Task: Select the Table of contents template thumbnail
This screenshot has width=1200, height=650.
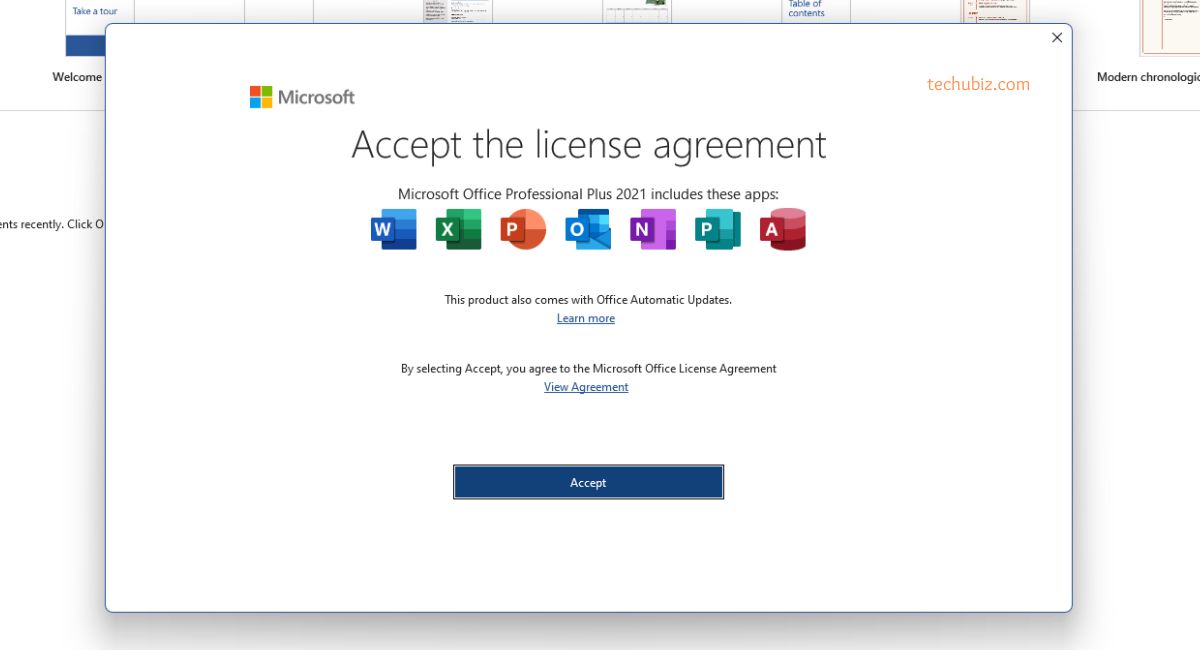Action: [806, 10]
